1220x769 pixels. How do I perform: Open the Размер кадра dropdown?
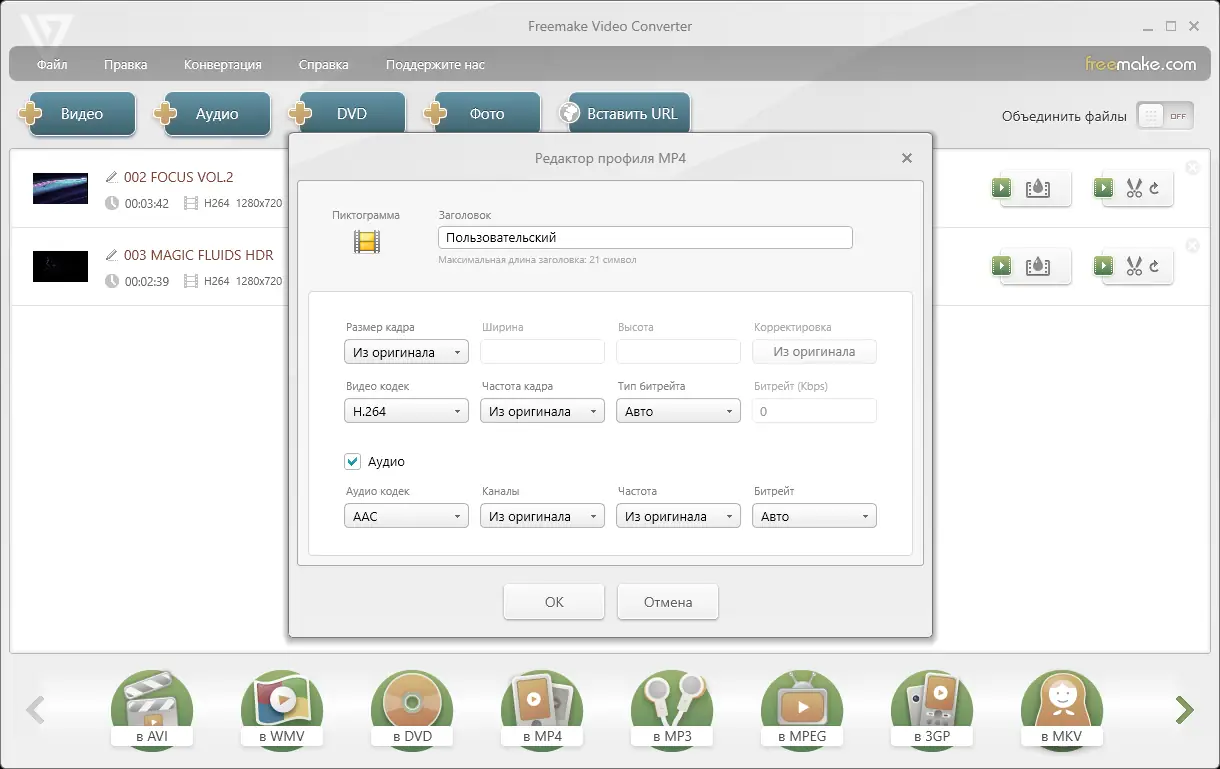(406, 352)
